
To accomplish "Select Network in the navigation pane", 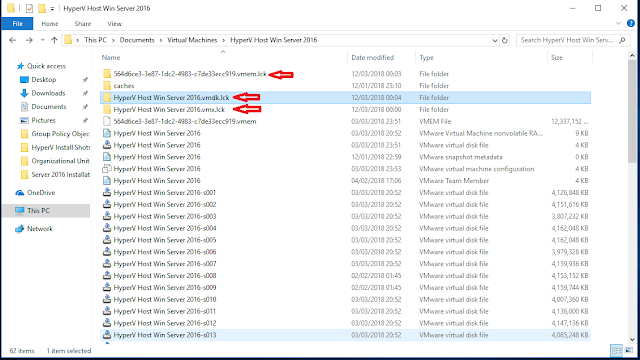I will pos(40,229).
